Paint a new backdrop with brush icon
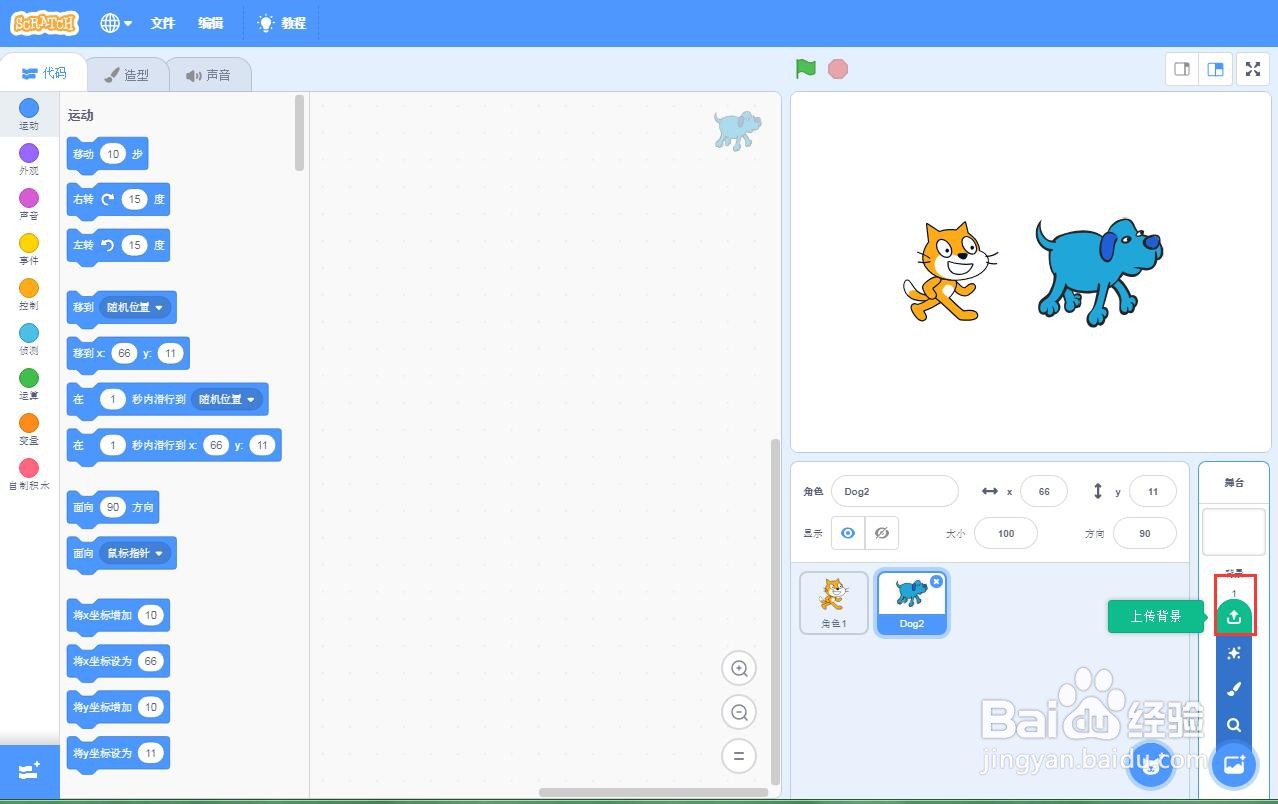 (1234, 689)
